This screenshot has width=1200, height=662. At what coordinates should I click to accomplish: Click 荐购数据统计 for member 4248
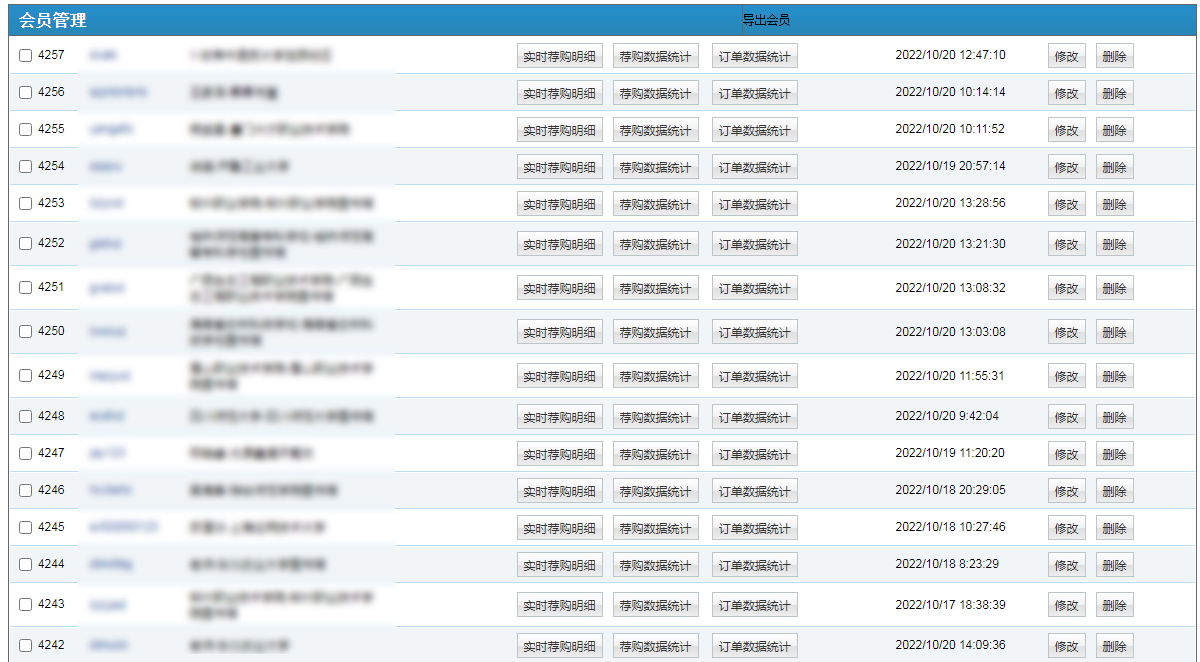click(x=655, y=418)
